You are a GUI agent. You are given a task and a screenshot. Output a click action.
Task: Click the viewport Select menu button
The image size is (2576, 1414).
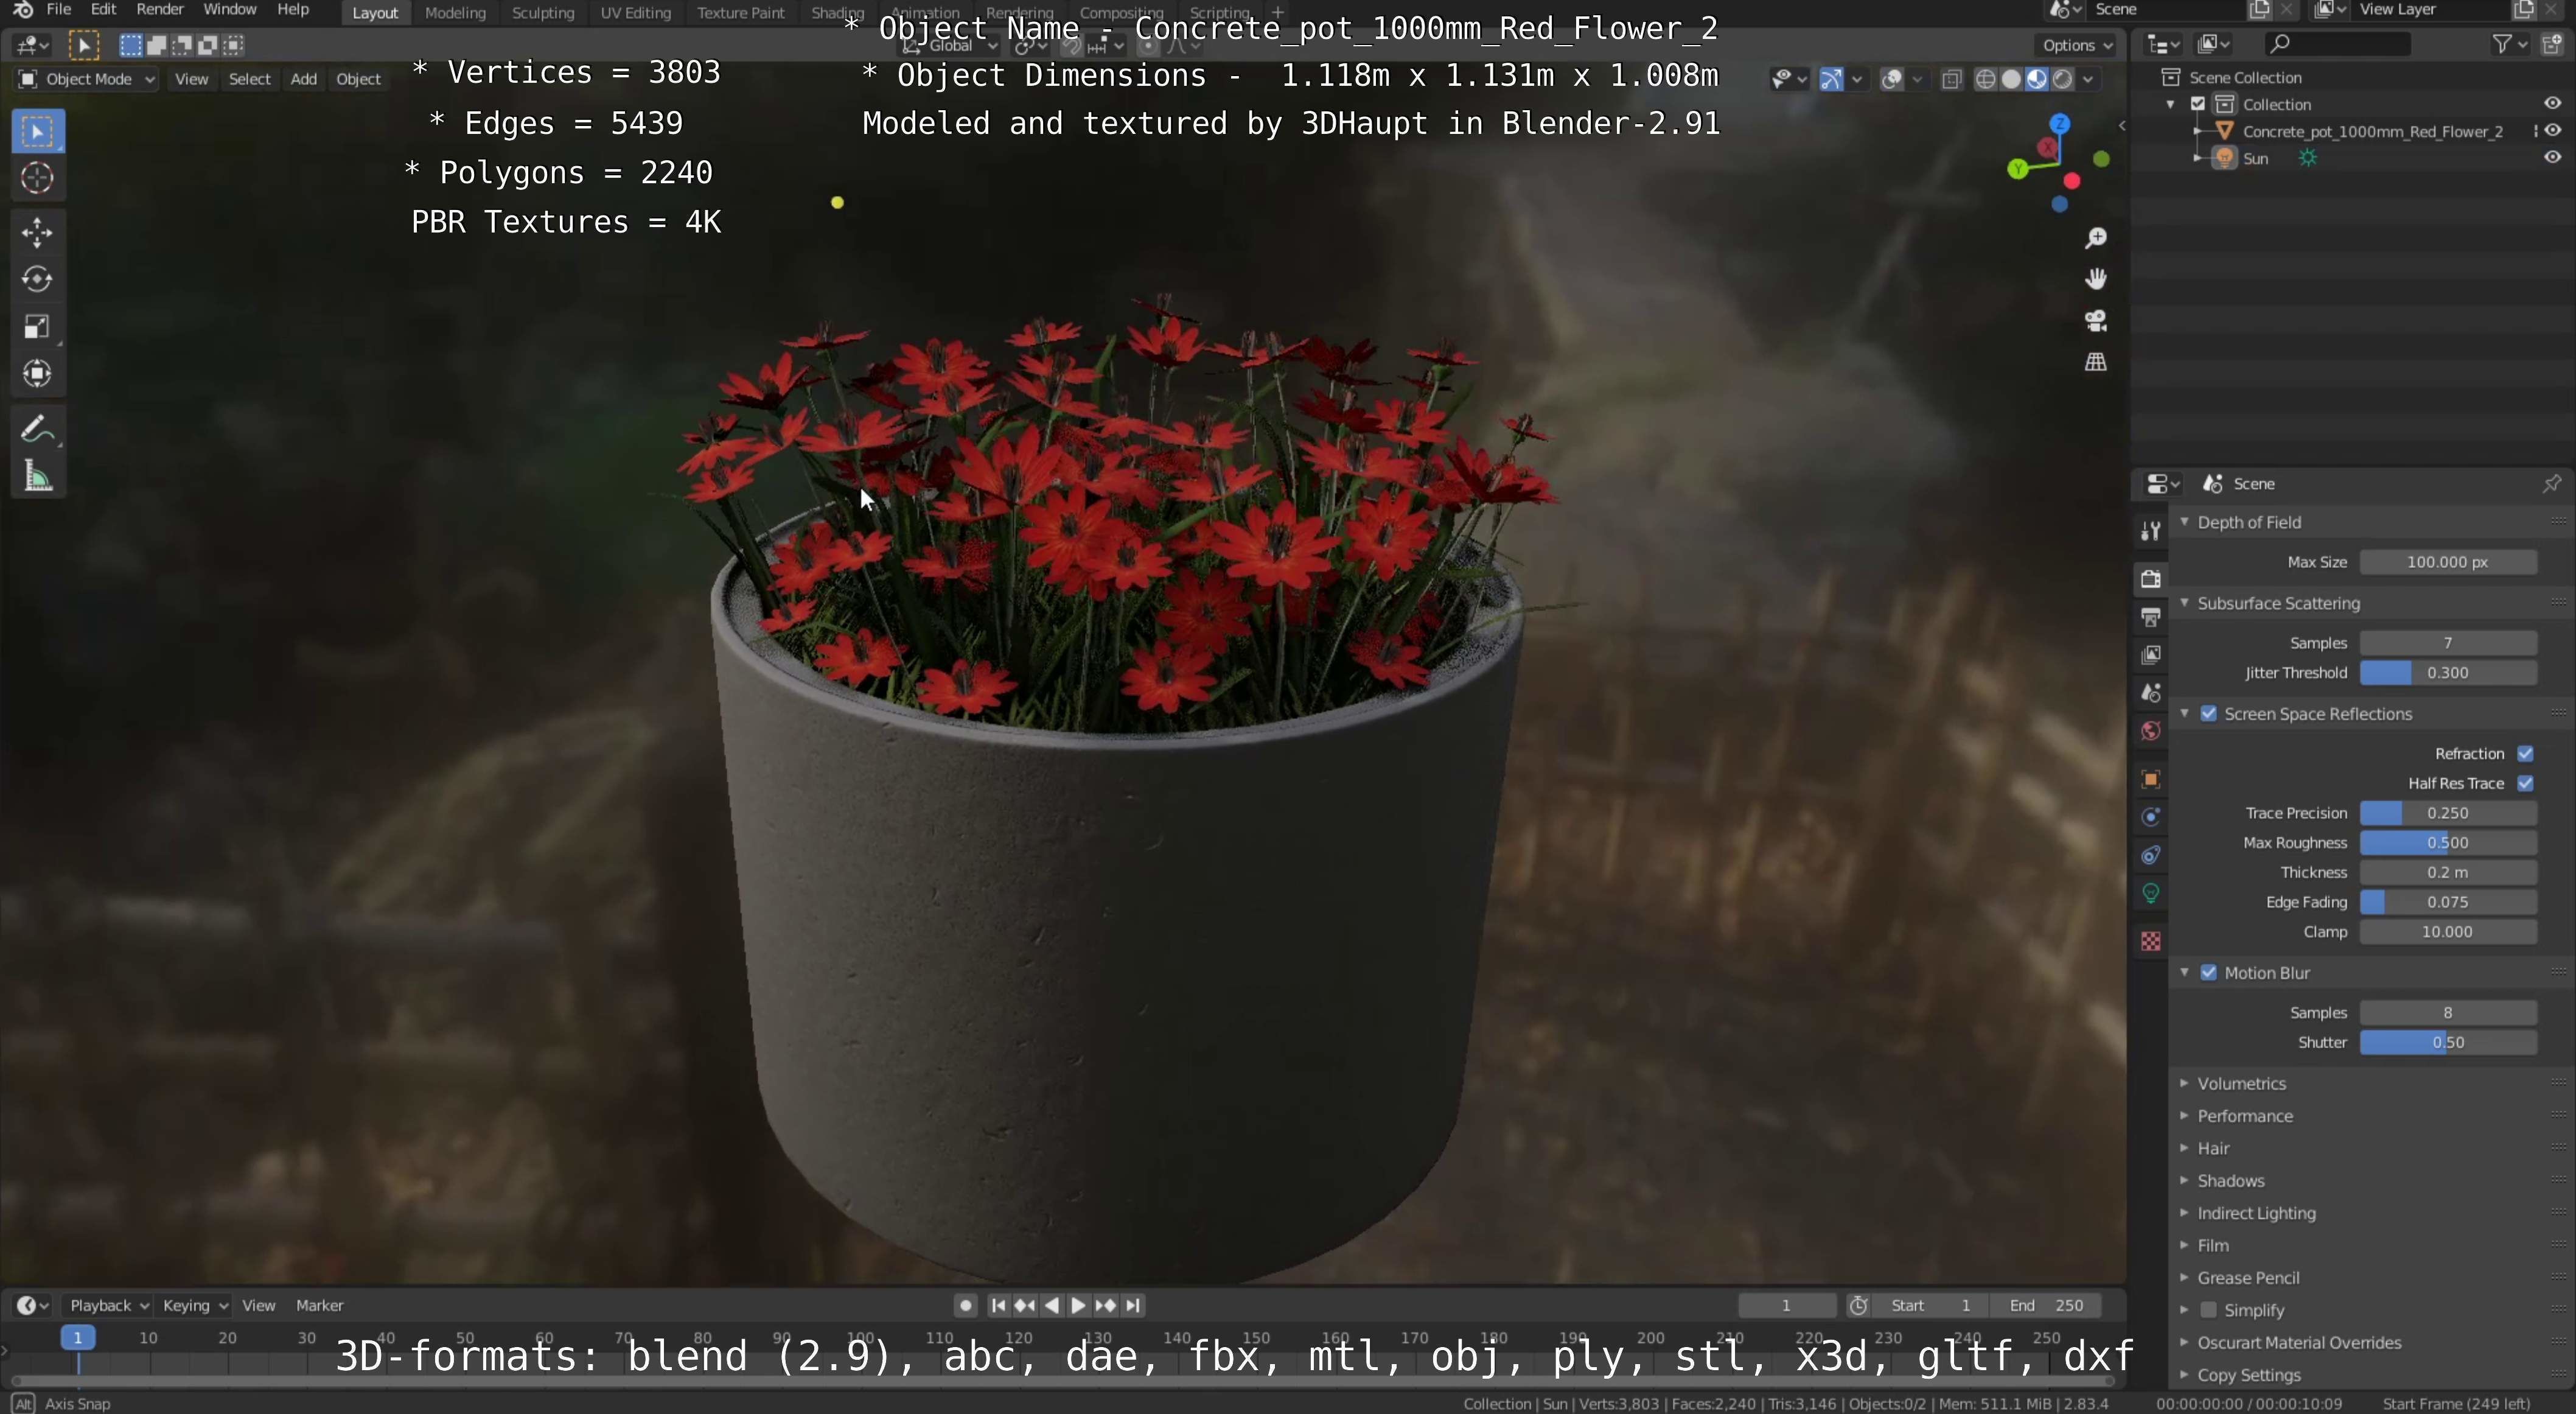pyautogui.click(x=249, y=79)
